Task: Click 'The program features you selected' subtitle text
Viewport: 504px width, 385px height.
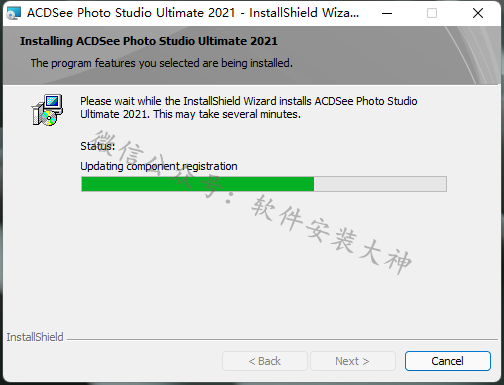Action: pyautogui.click(x=162, y=63)
